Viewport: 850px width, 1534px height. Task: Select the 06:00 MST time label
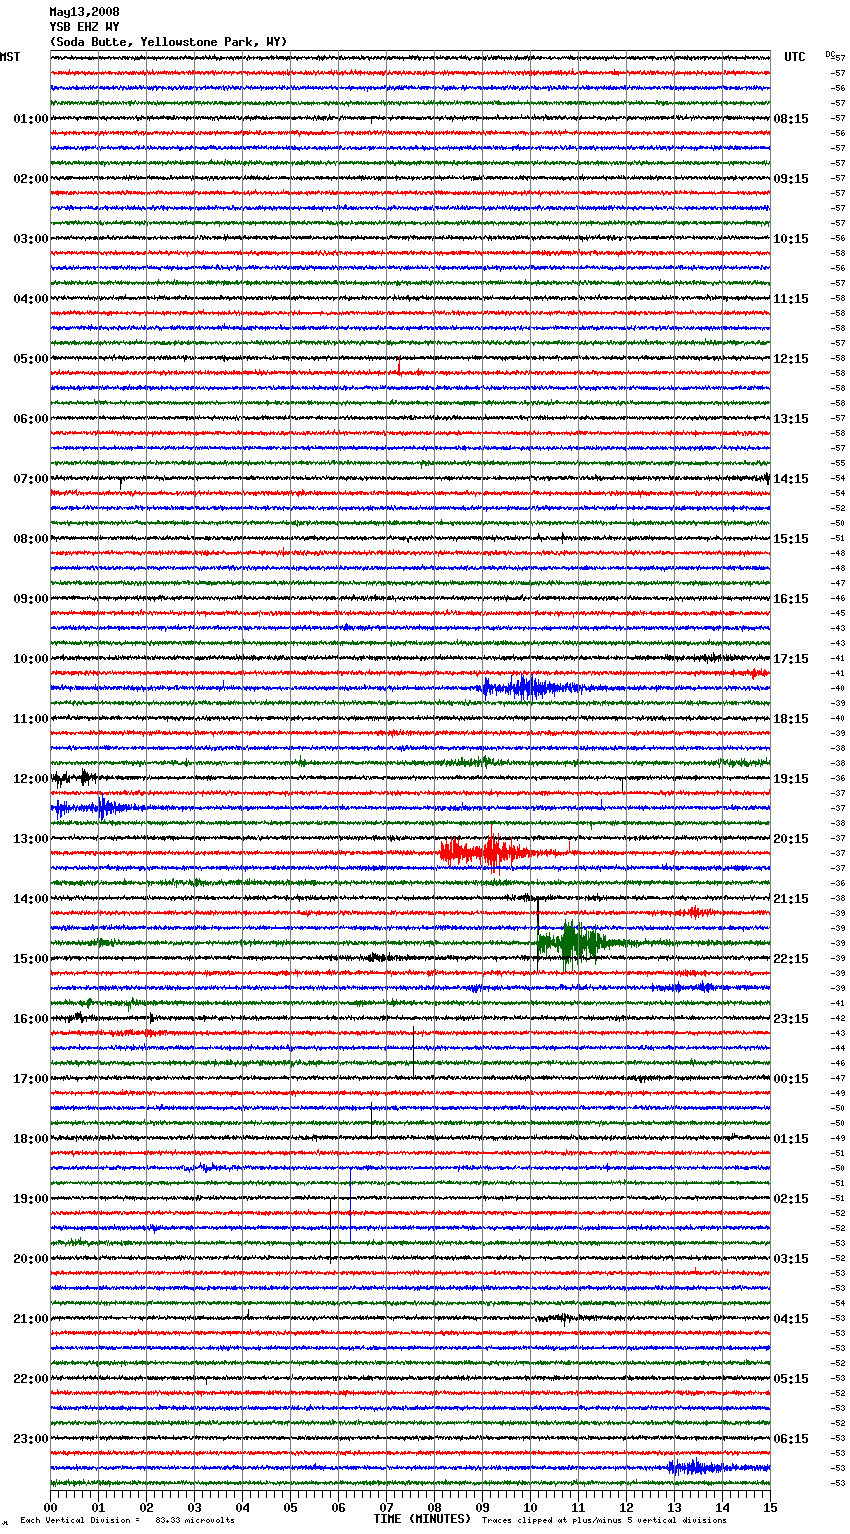(30, 419)
